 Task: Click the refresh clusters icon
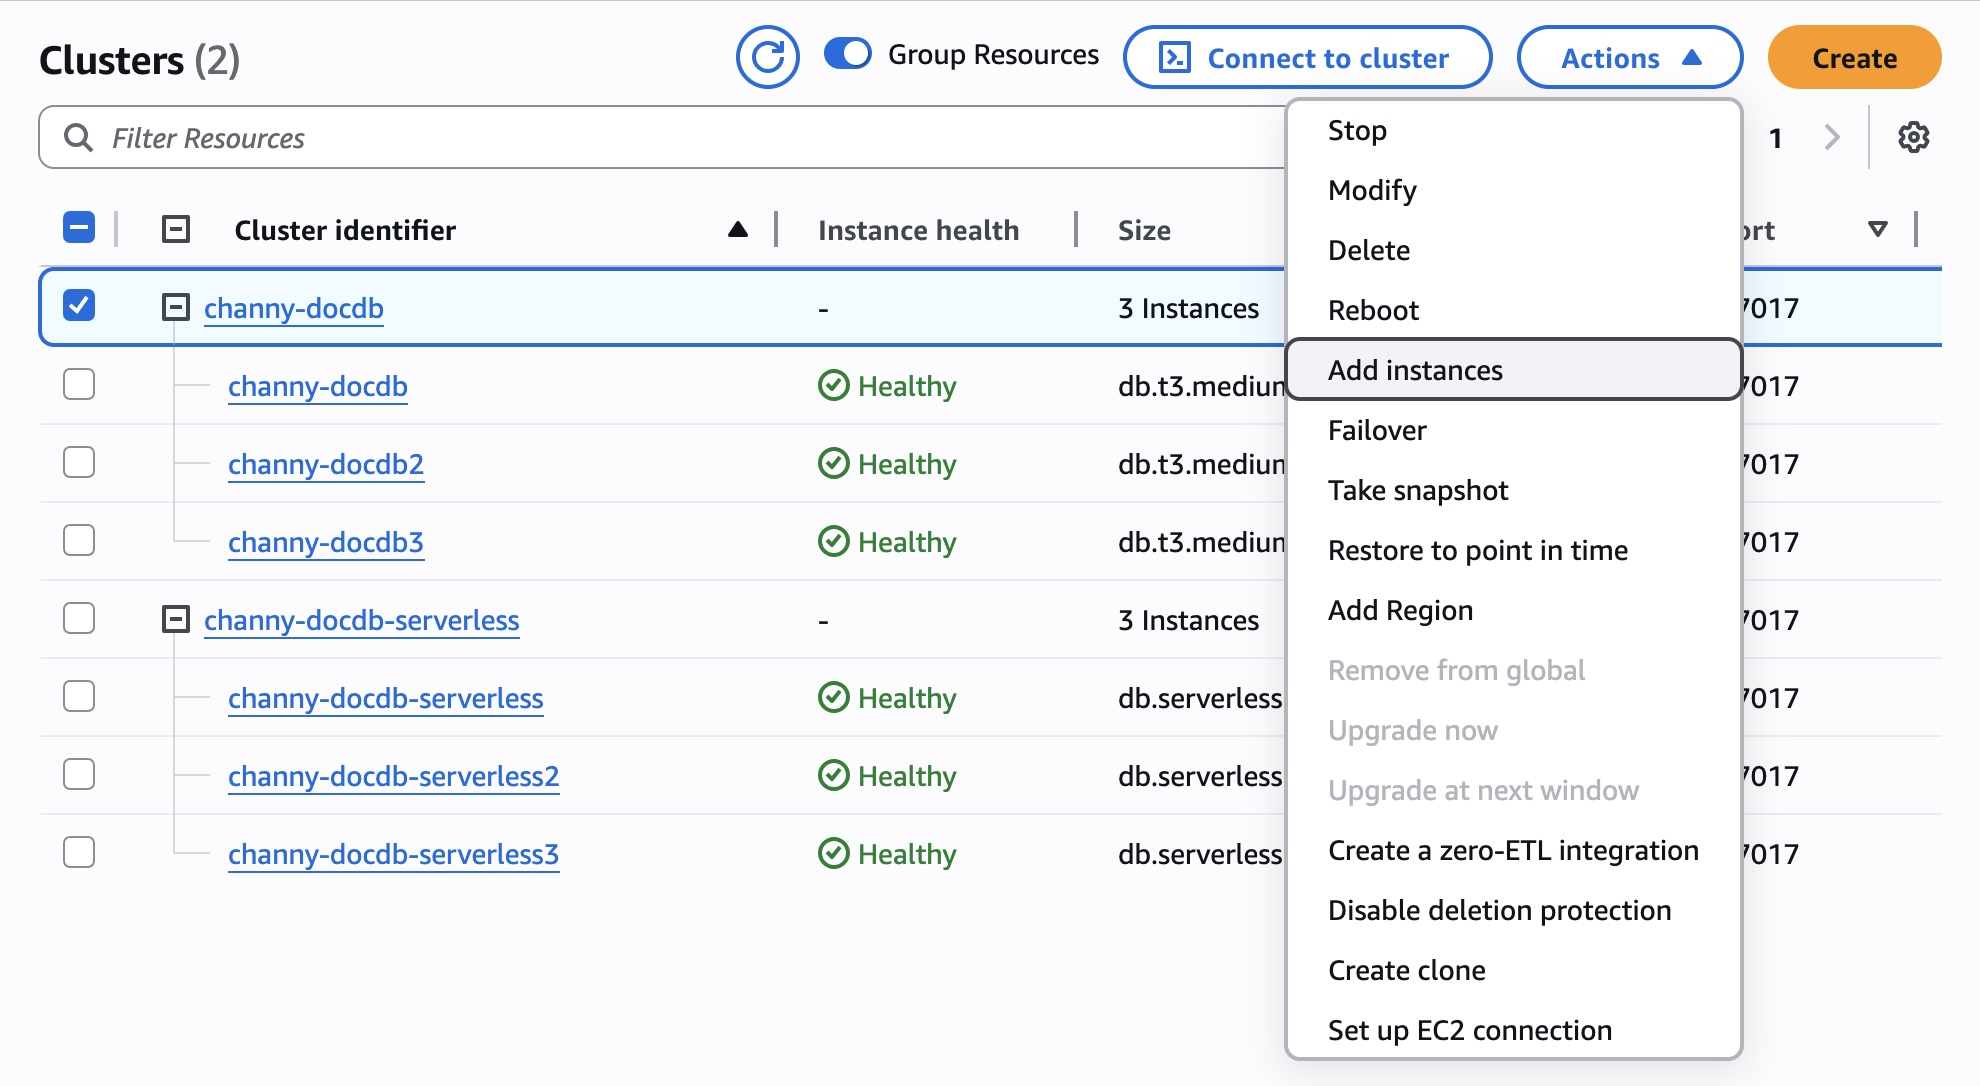pyautogui.click(x=767, y=57)
